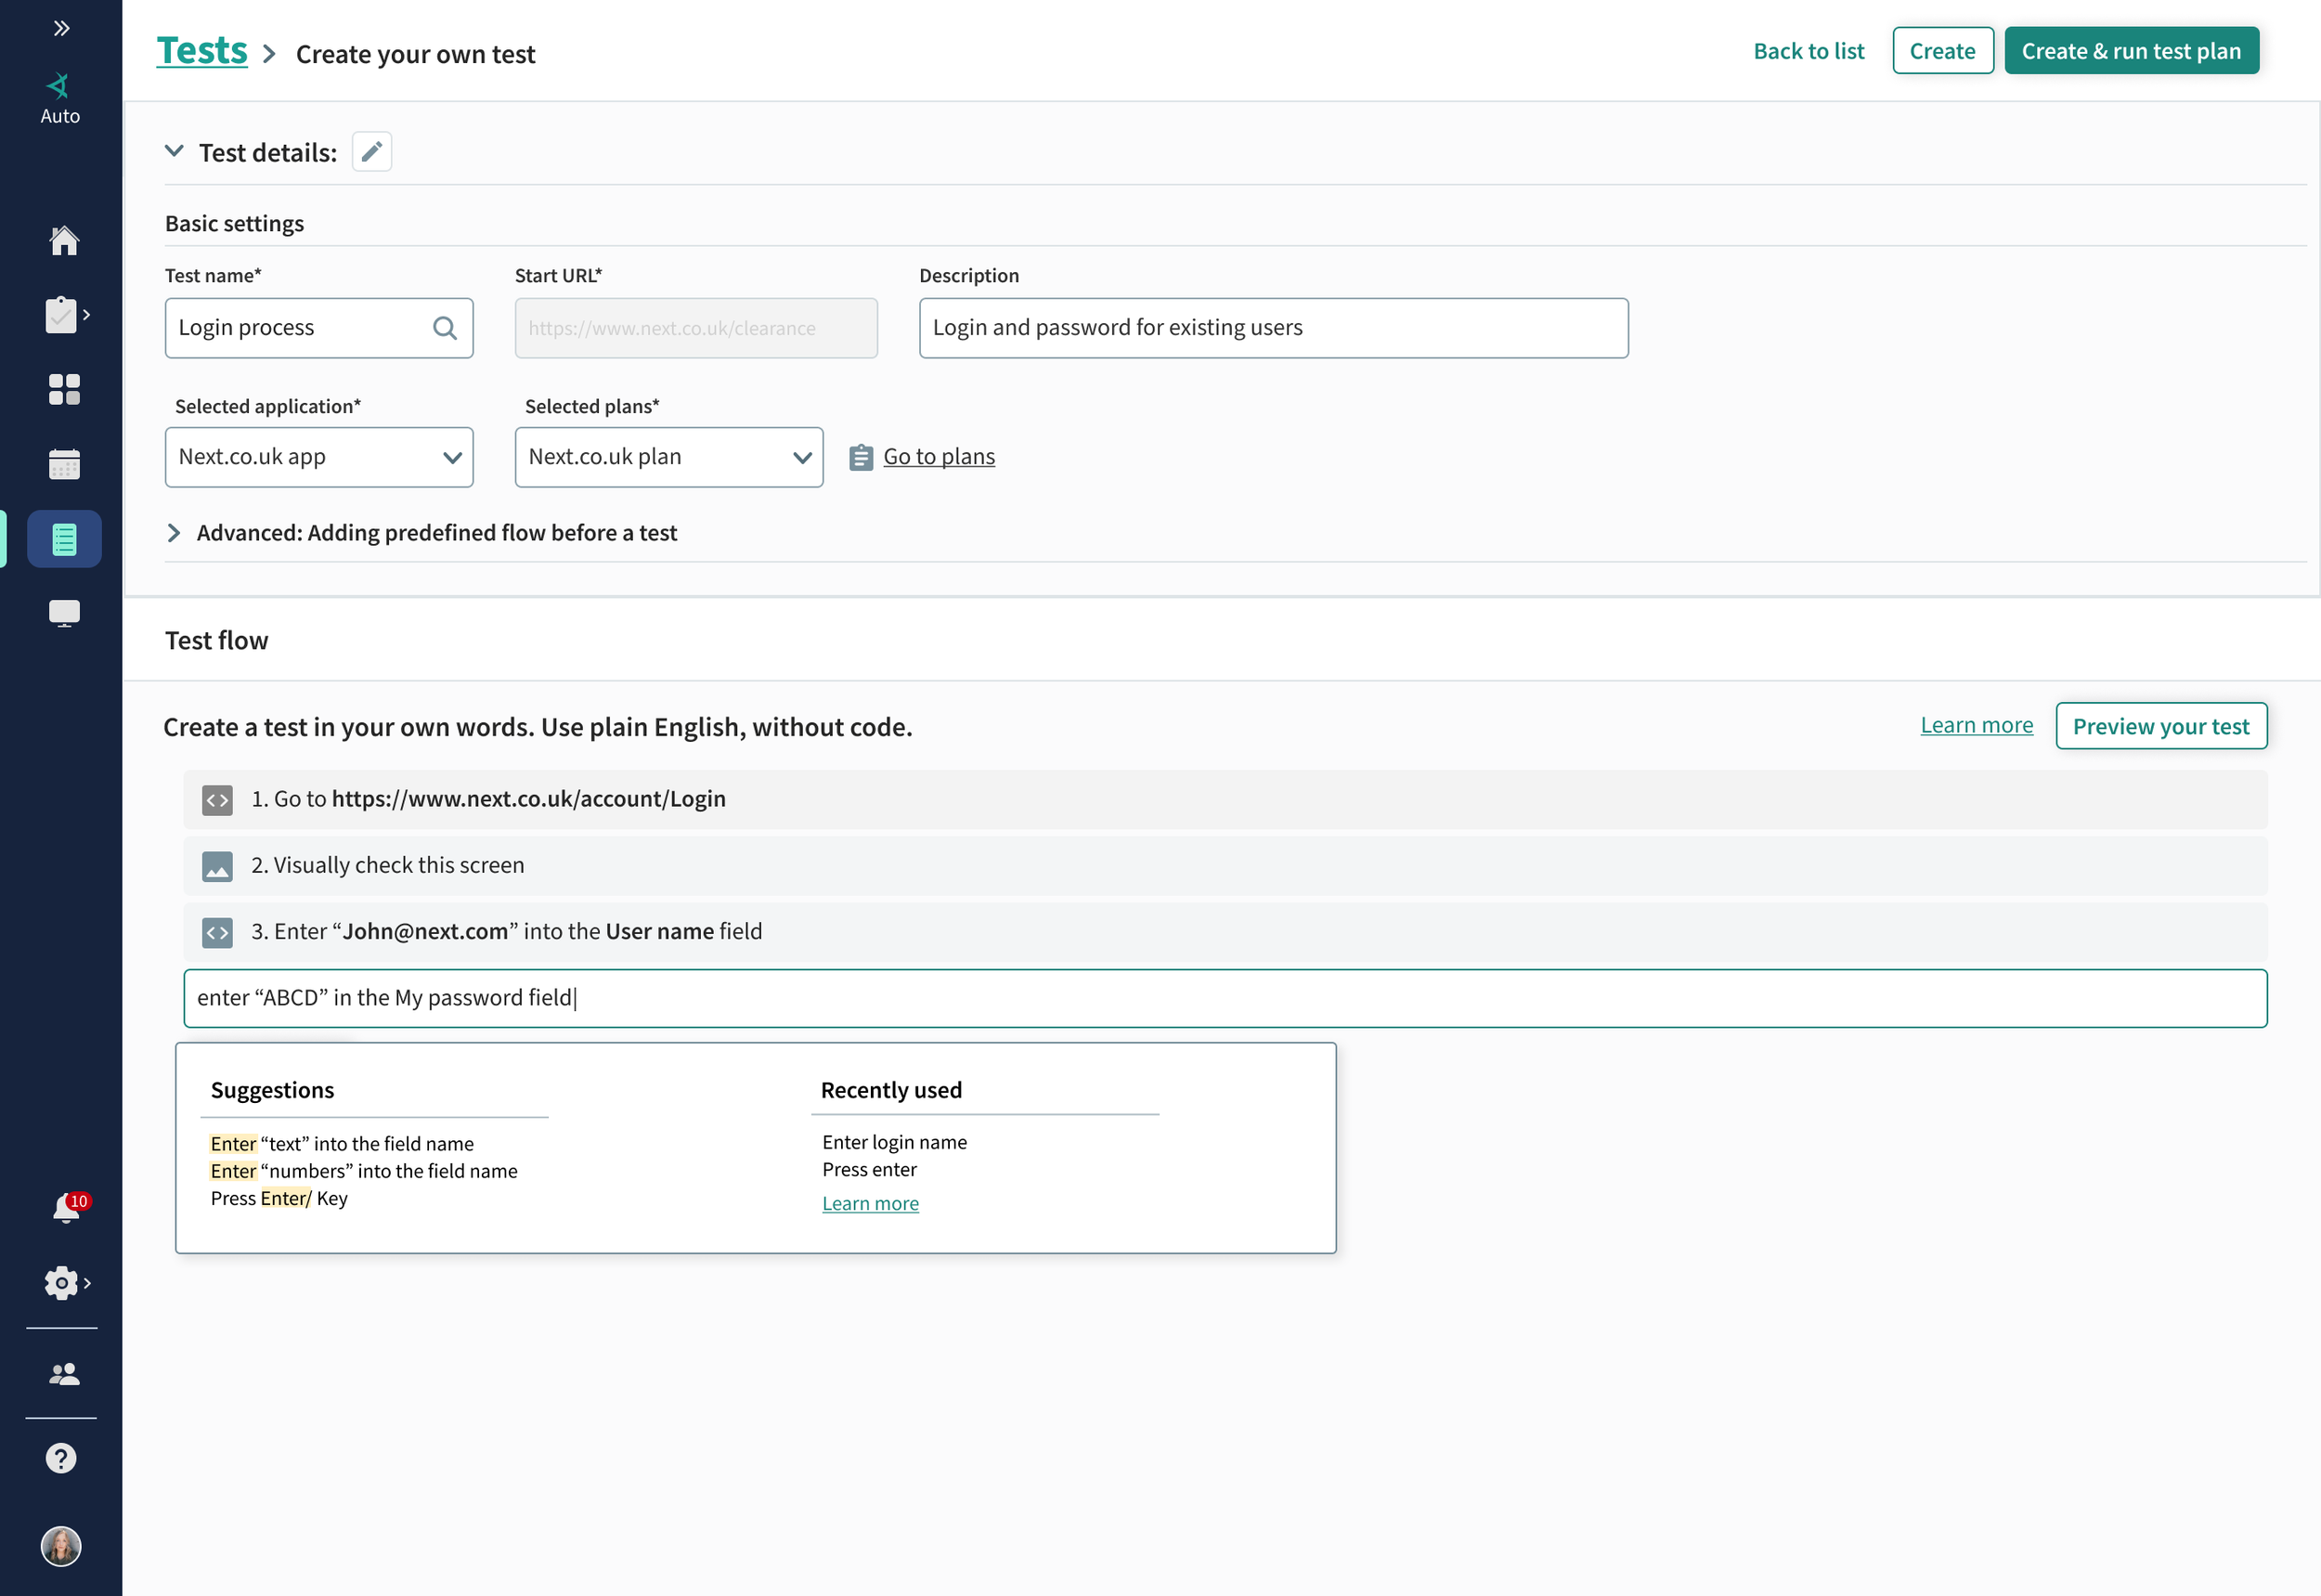Open Learn more link beside Preview your test
The image size is (2321, 1596).
click(x=1976, y=725)
